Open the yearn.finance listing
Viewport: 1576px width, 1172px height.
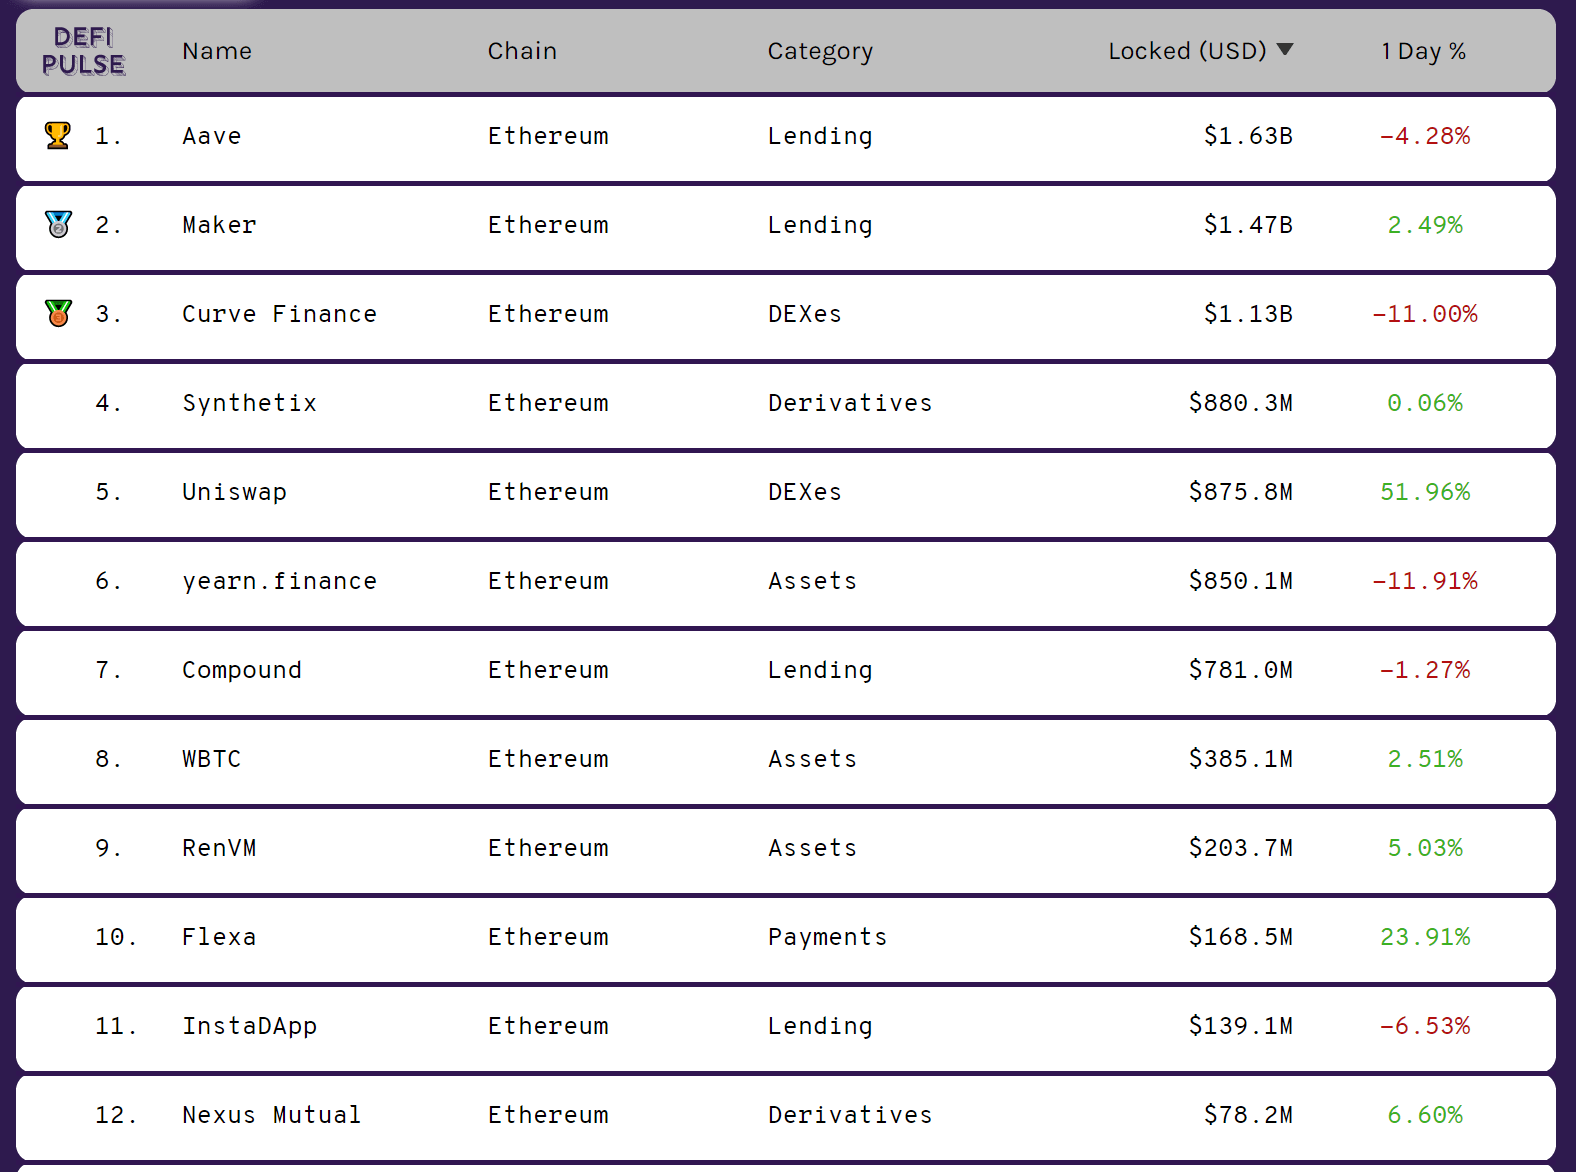(279, 581)
